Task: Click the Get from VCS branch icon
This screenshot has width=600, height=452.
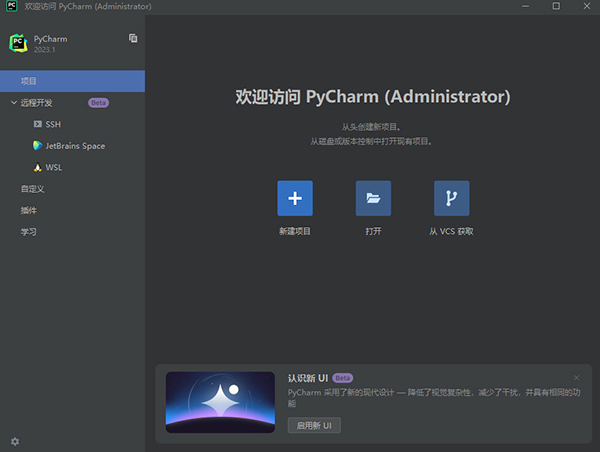Action: coord(451,198)
